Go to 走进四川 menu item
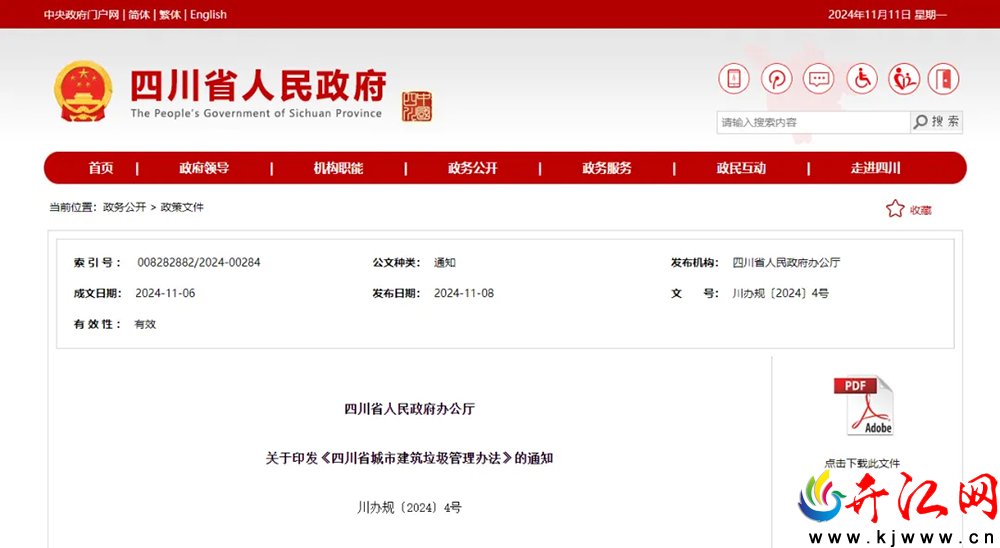 click(x=876, y=168)
